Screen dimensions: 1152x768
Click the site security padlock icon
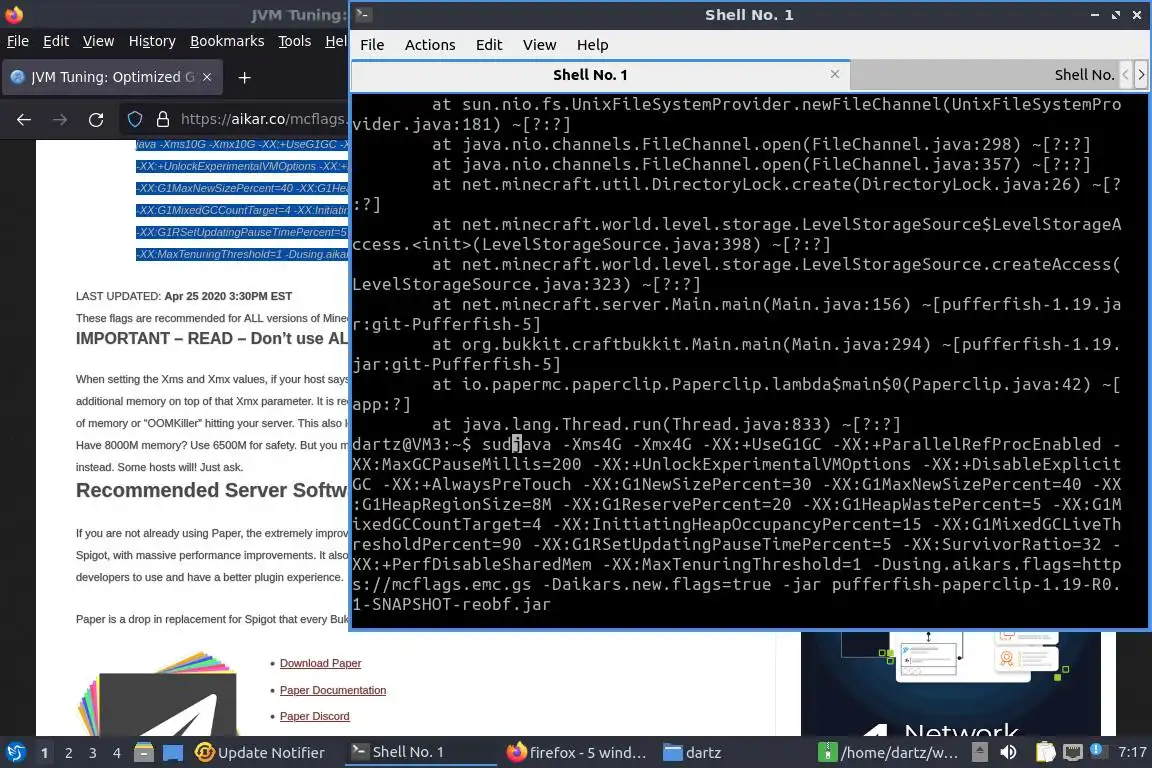coord(163,119)
